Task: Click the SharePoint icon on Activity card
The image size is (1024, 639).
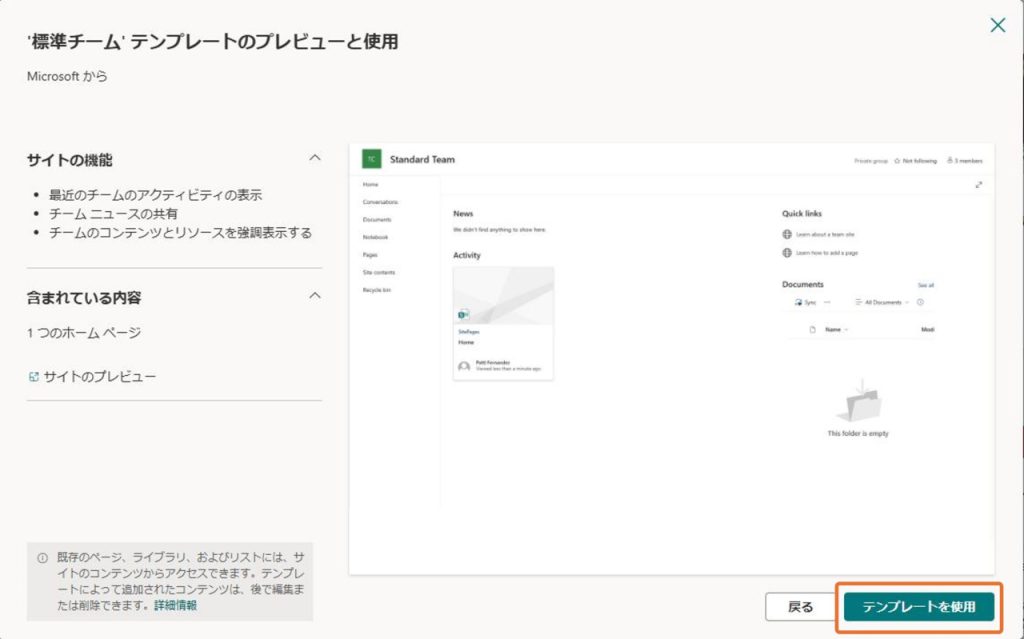Action: 464,315
